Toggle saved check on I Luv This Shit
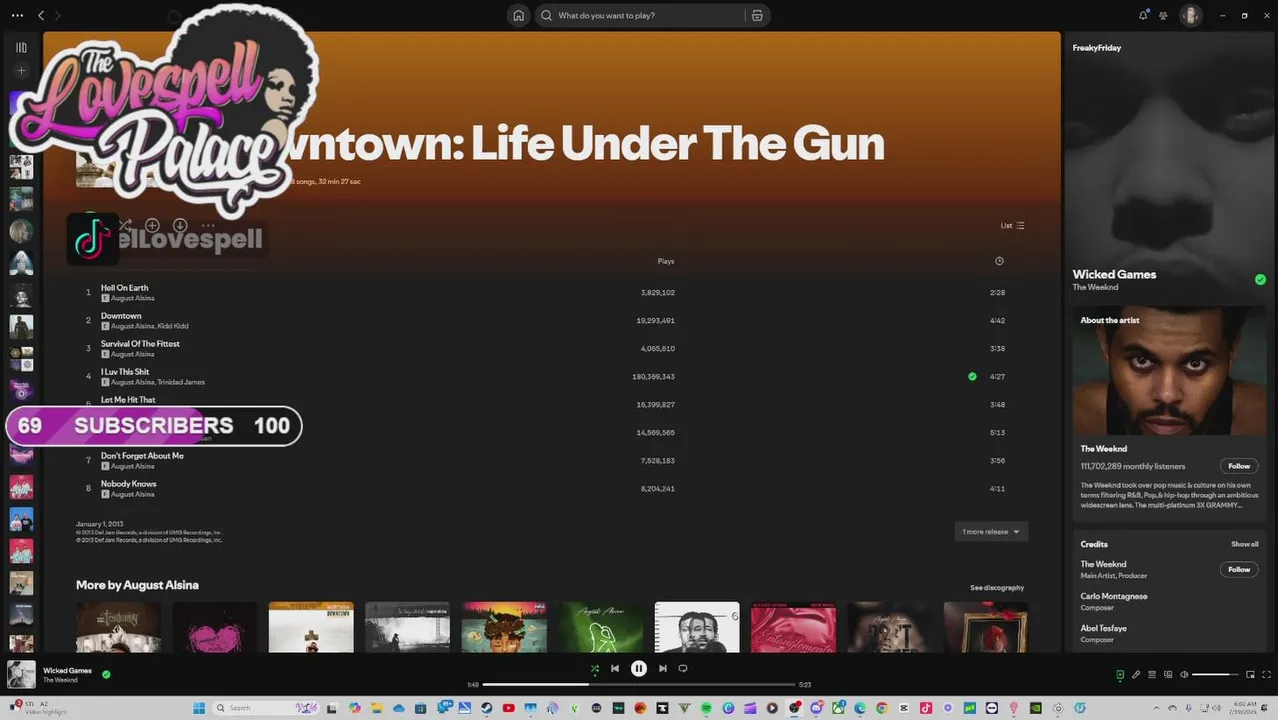 [972, 377]
